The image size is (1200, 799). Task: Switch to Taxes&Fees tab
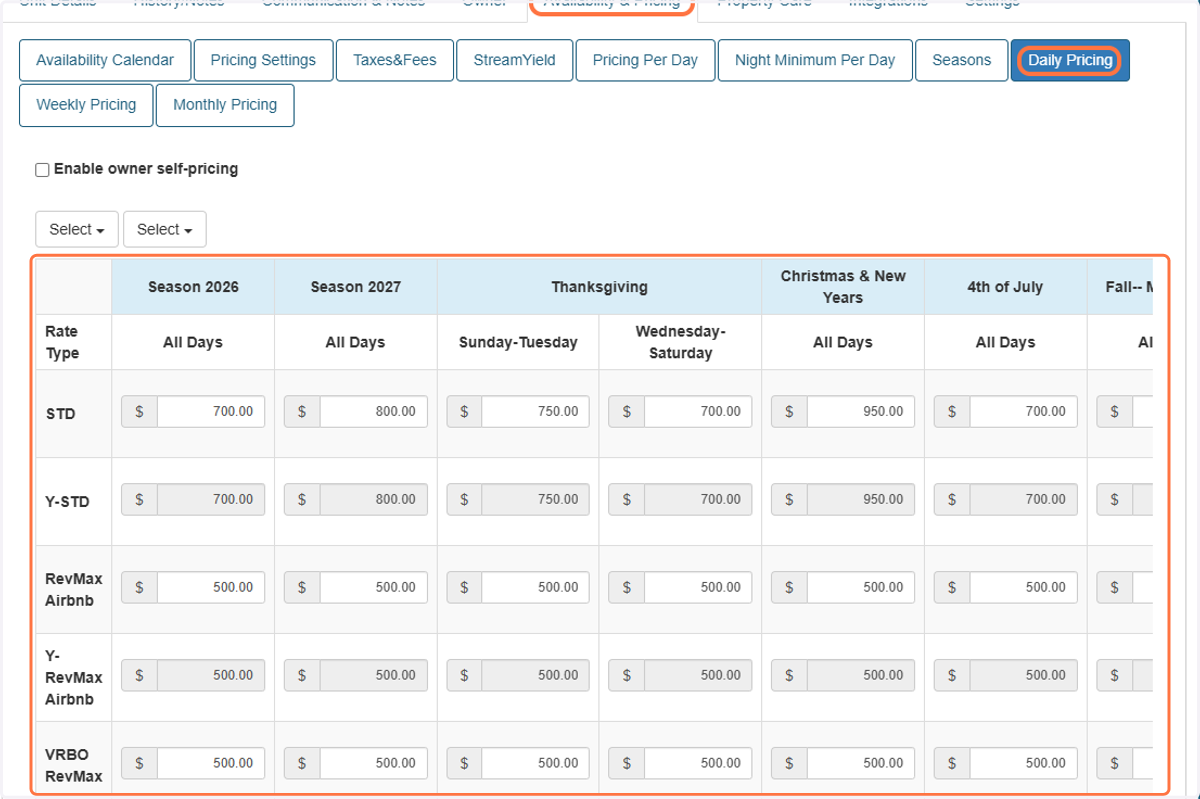395,60
